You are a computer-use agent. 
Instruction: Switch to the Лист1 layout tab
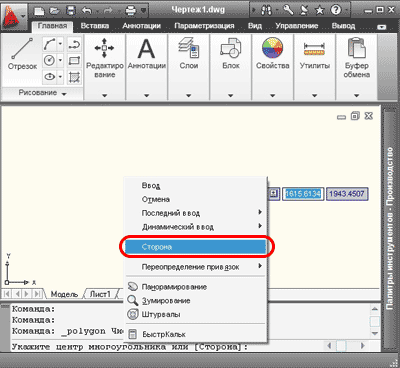coord(100,294)
